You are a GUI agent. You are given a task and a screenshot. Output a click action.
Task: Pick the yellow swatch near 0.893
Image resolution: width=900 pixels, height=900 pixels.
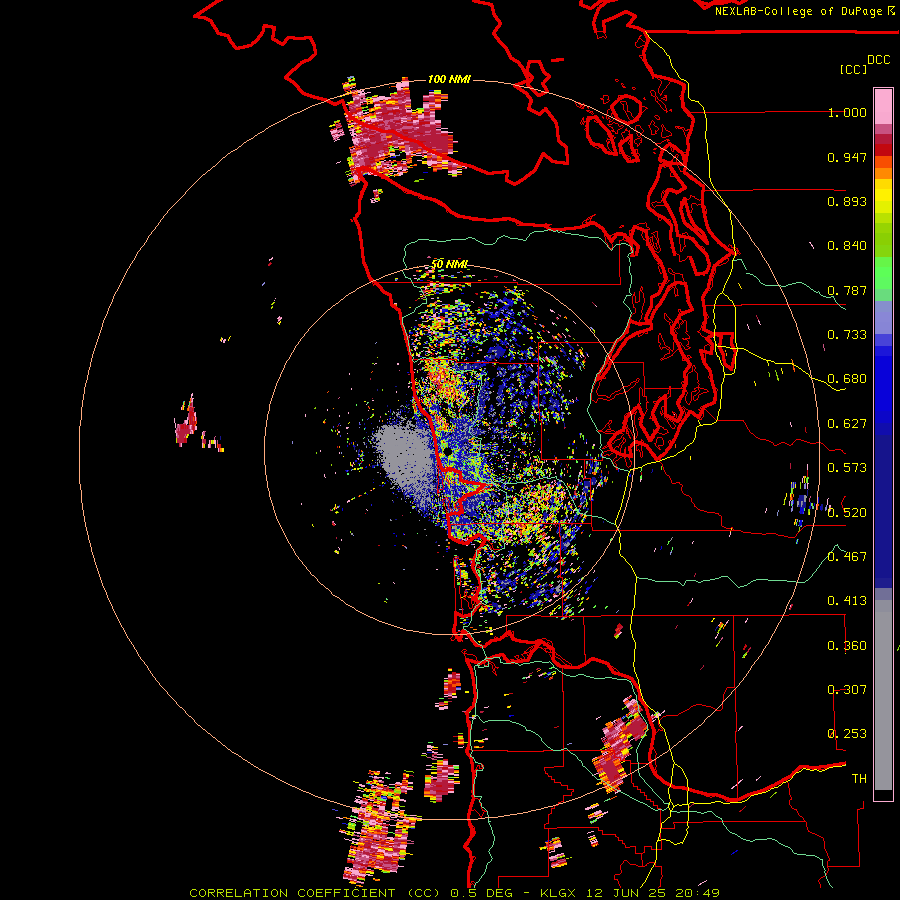click(883, 196)
